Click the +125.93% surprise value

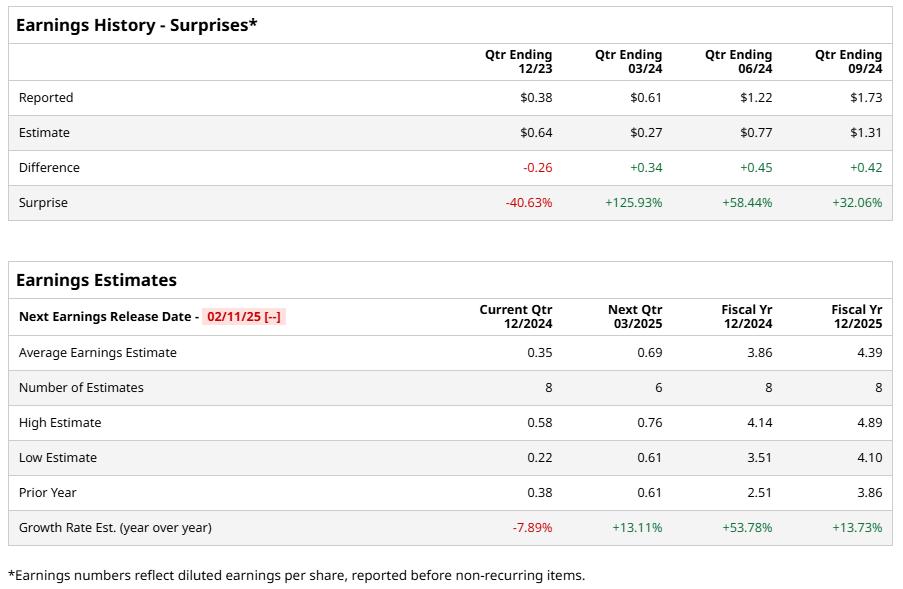[633, 203]
